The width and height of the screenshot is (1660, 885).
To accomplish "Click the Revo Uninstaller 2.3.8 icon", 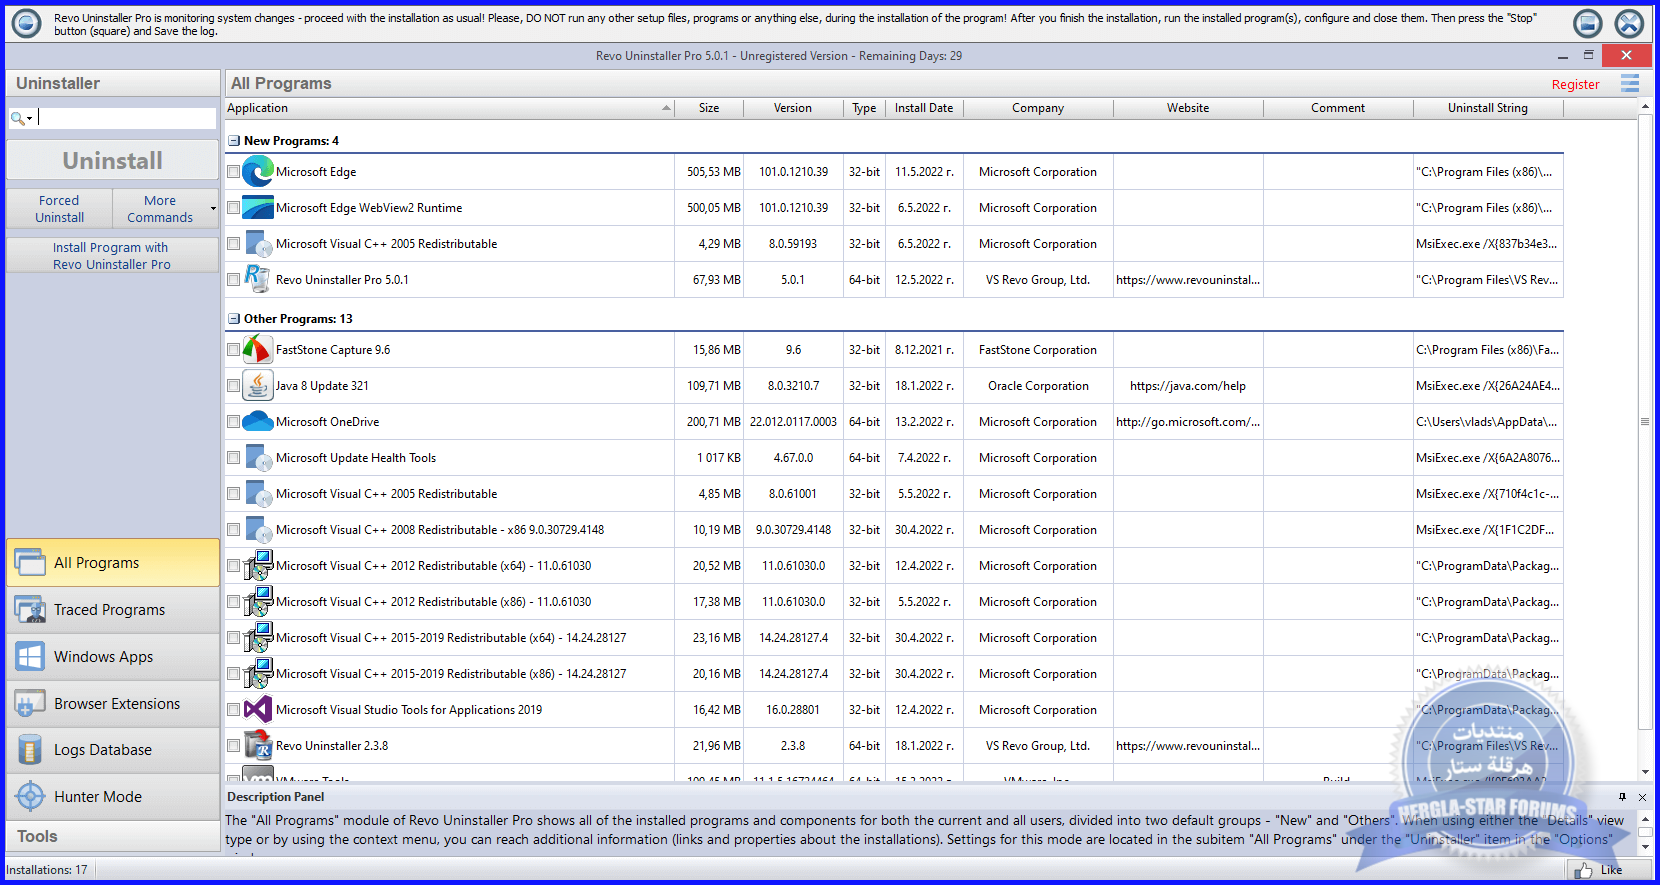I will coord(258,746).
